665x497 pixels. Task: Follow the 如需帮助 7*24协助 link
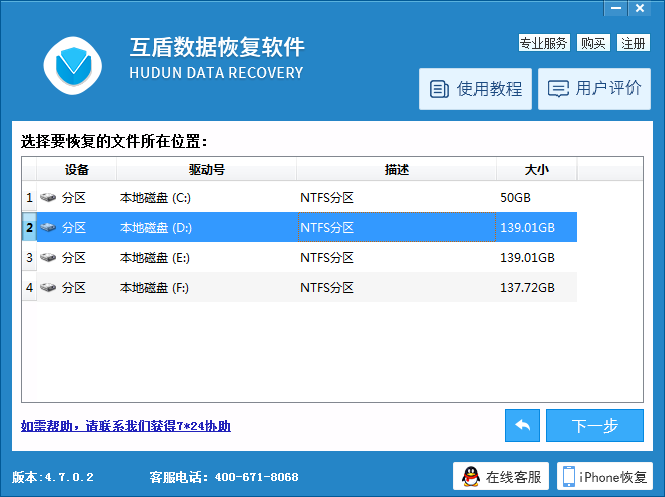coord(126,426)
